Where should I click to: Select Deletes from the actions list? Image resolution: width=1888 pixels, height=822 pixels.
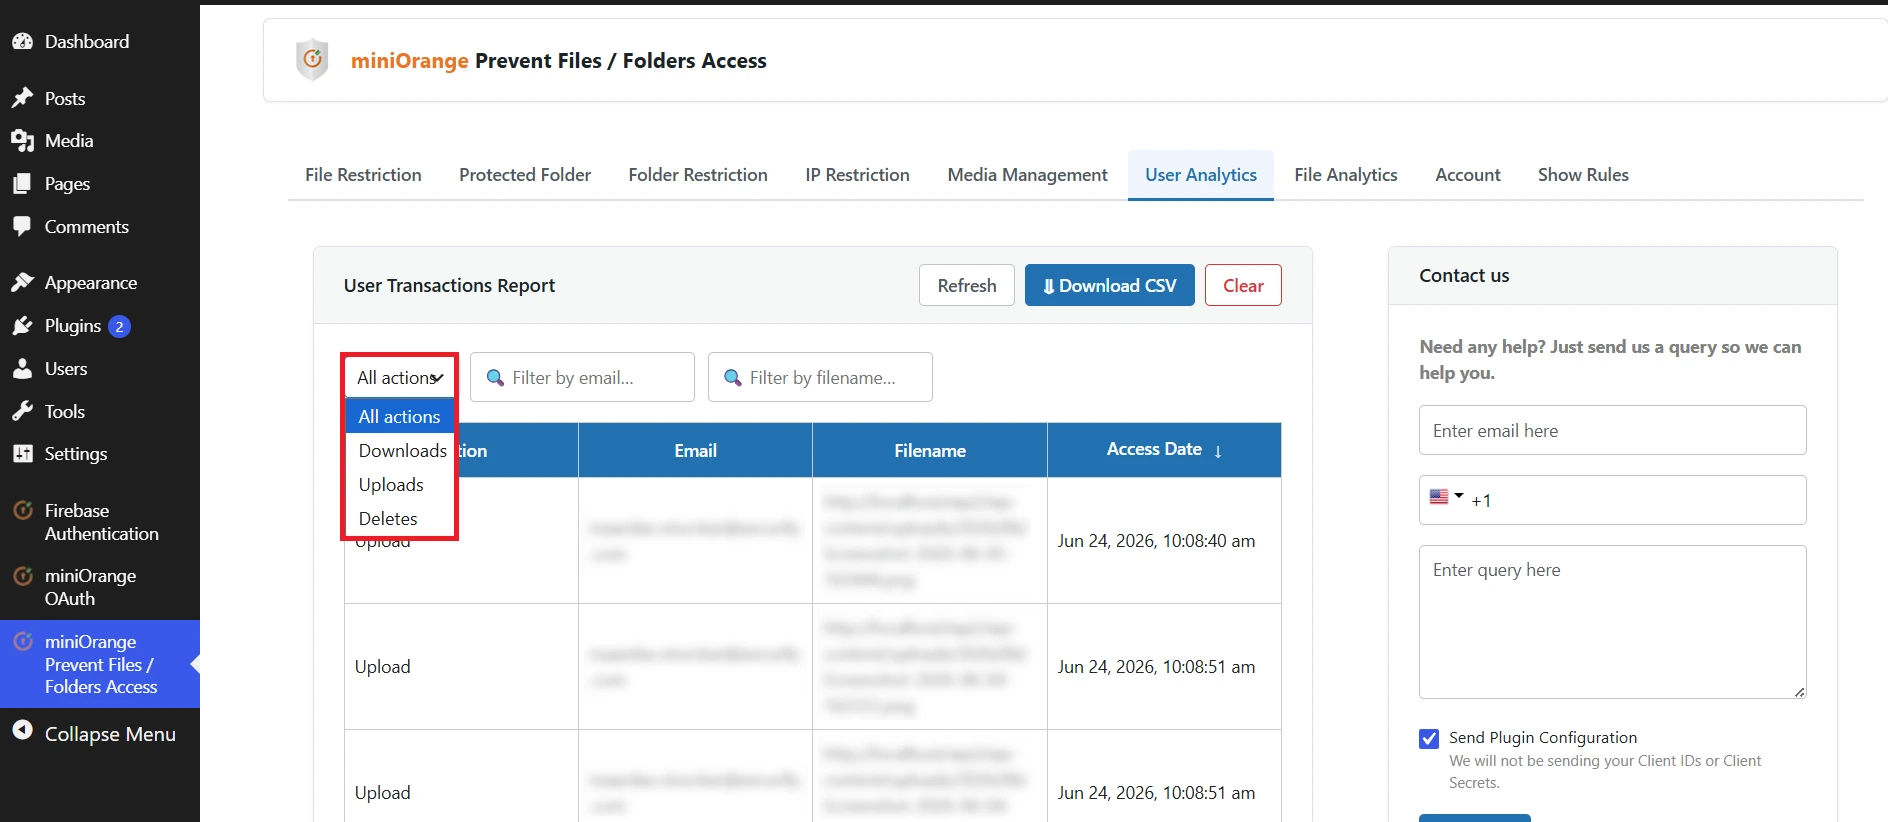click(400, 519)
